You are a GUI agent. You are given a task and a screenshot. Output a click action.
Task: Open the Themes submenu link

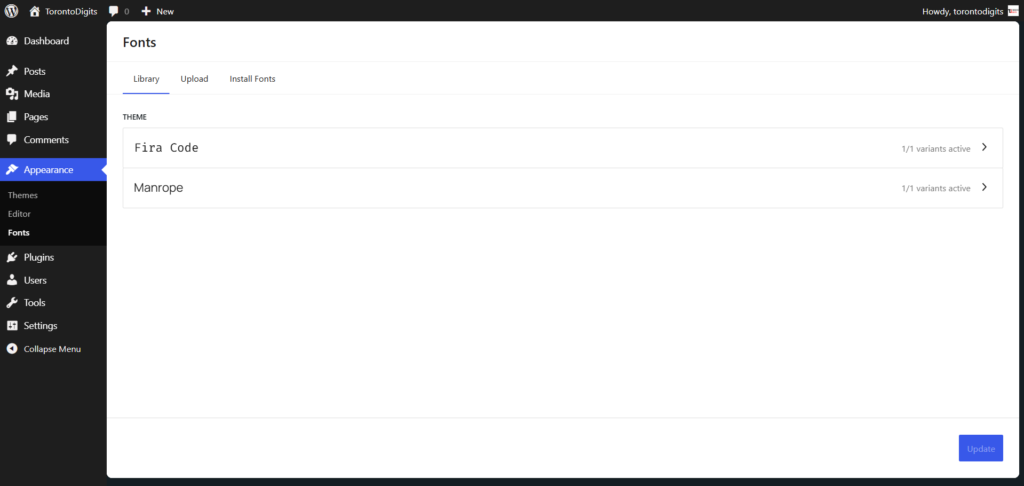tap(23, 195)
